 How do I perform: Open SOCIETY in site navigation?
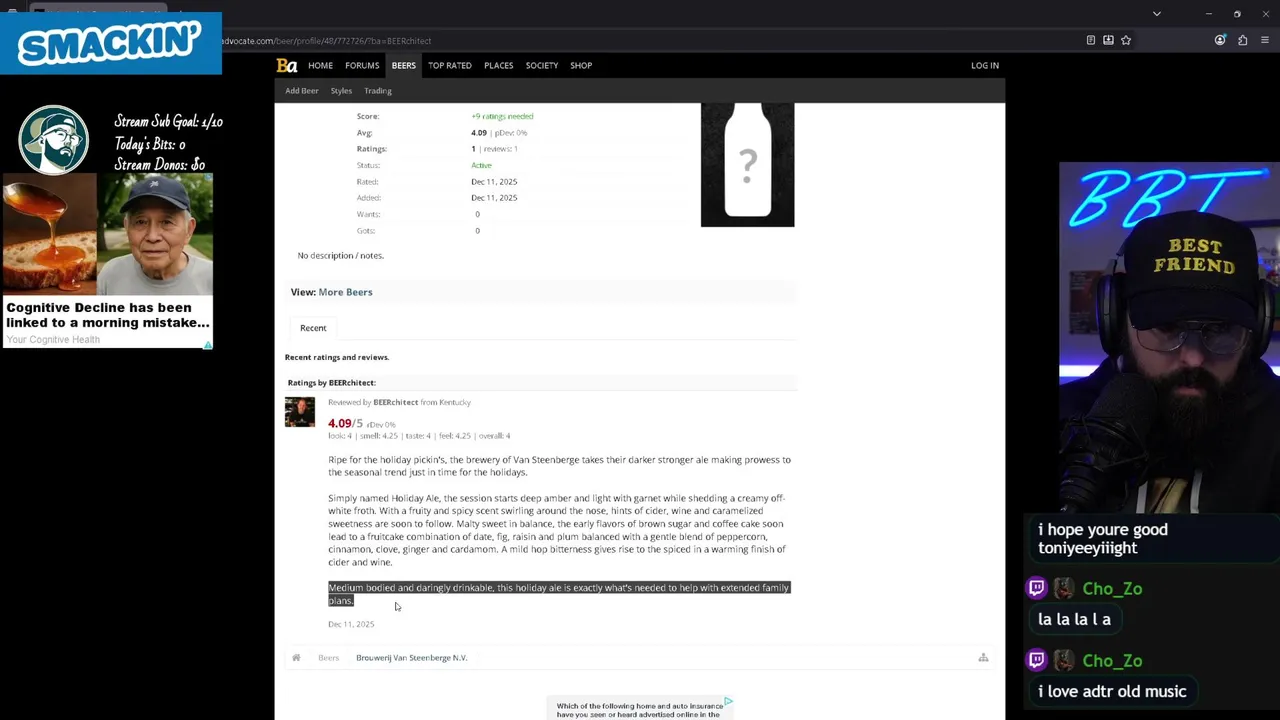(x=542, y=65)
